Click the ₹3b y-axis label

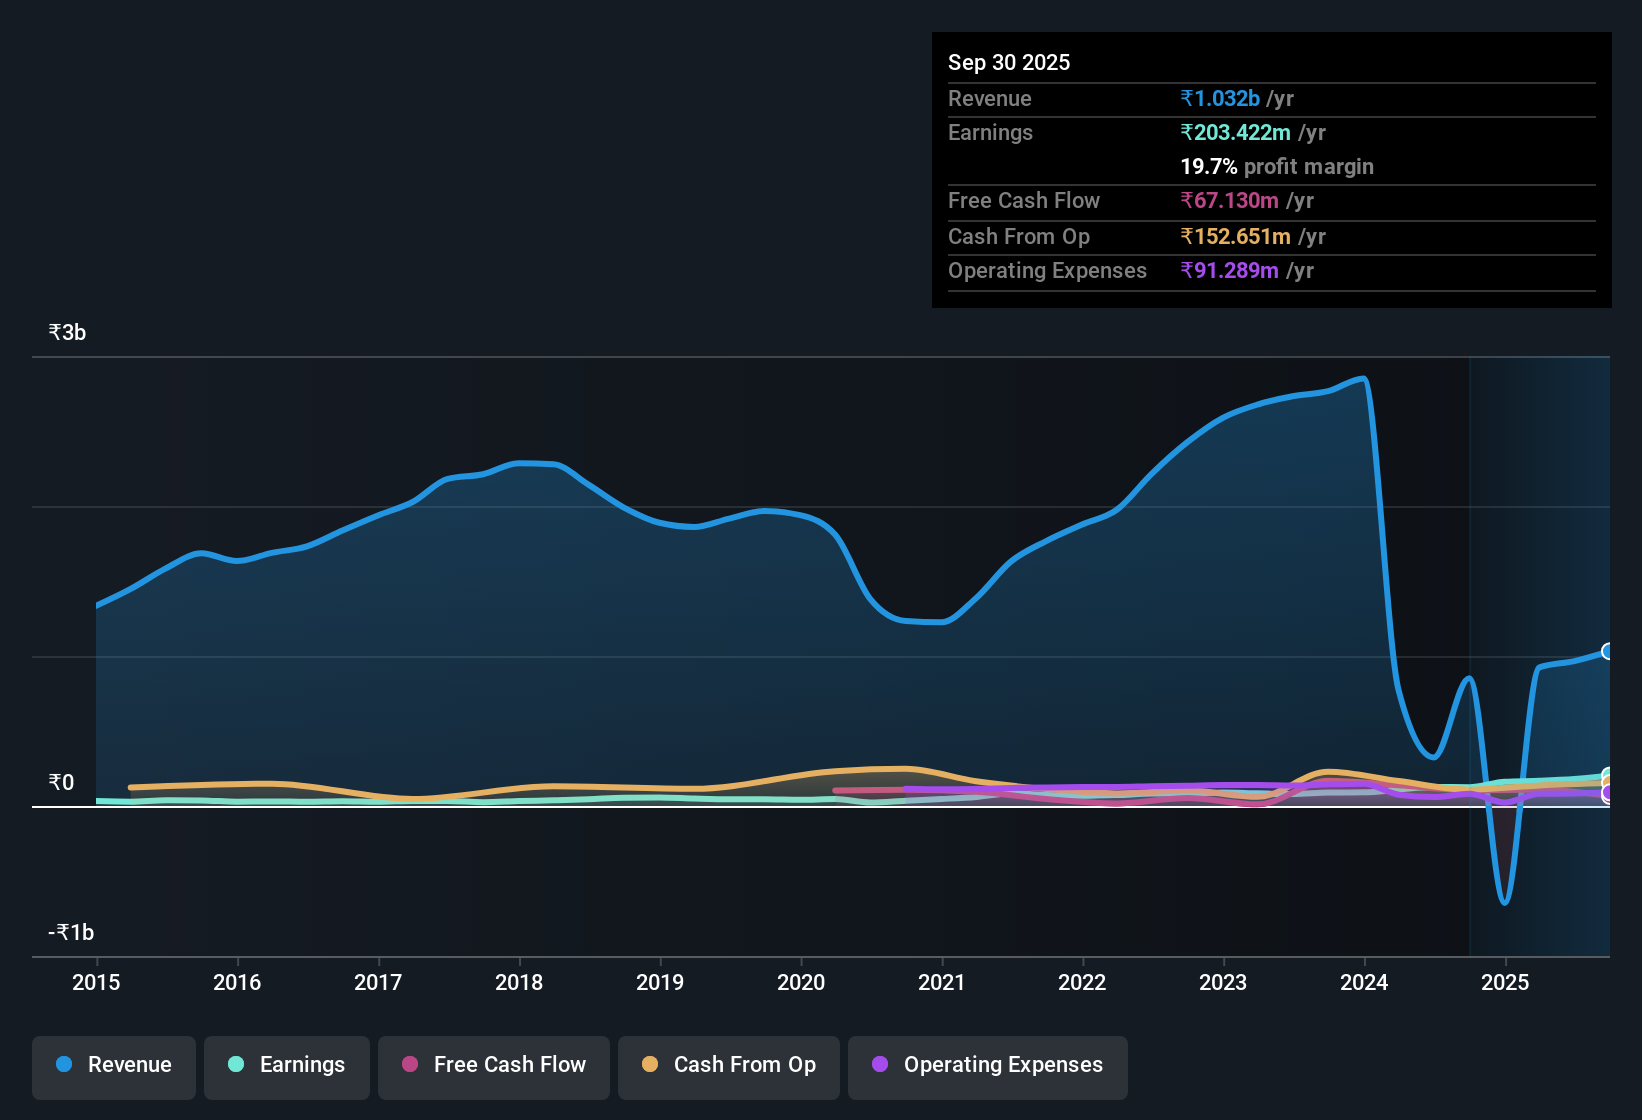tap(67, 333)
